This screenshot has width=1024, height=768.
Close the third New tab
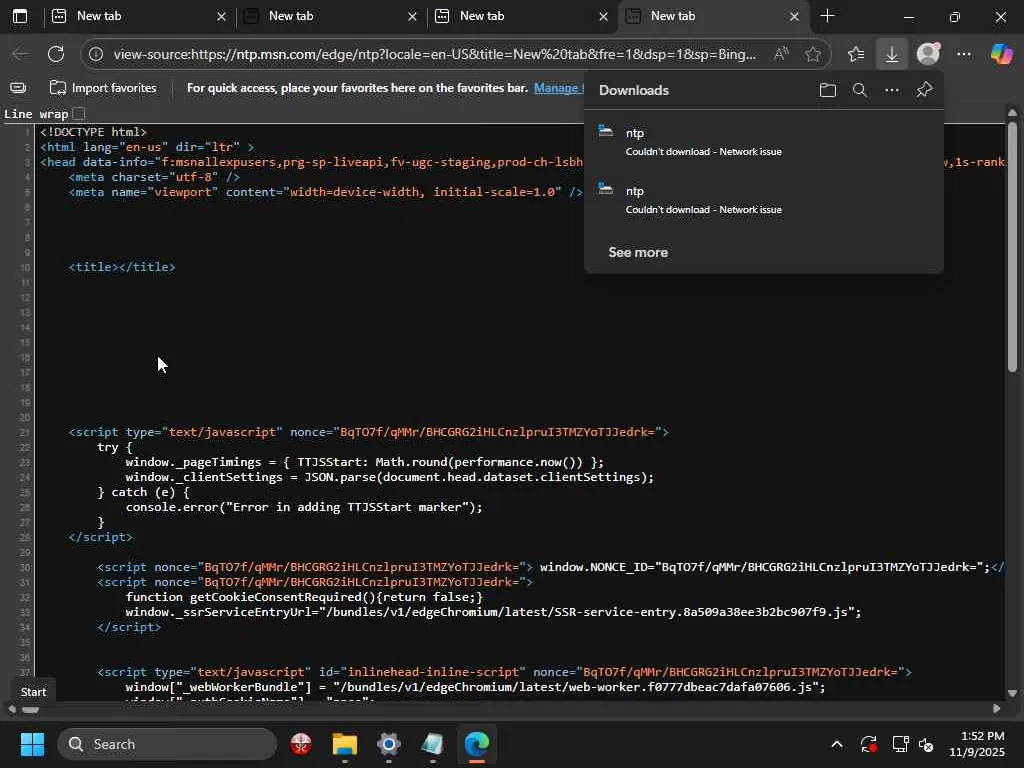(603, 16)
